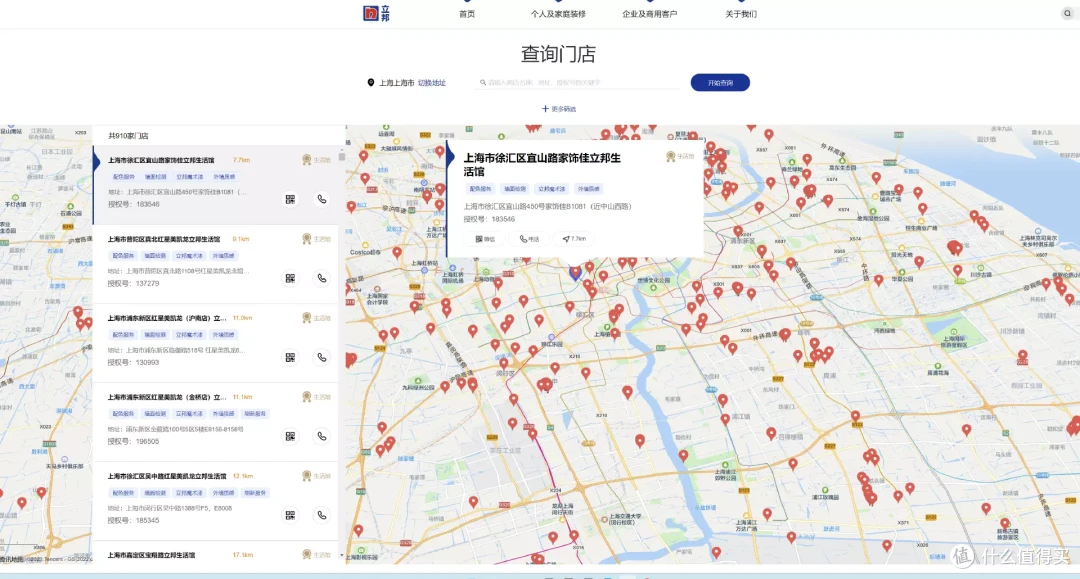Click the 开始查询 button
This screenshot has height=579, width=1080.
[x=720, y=83]
